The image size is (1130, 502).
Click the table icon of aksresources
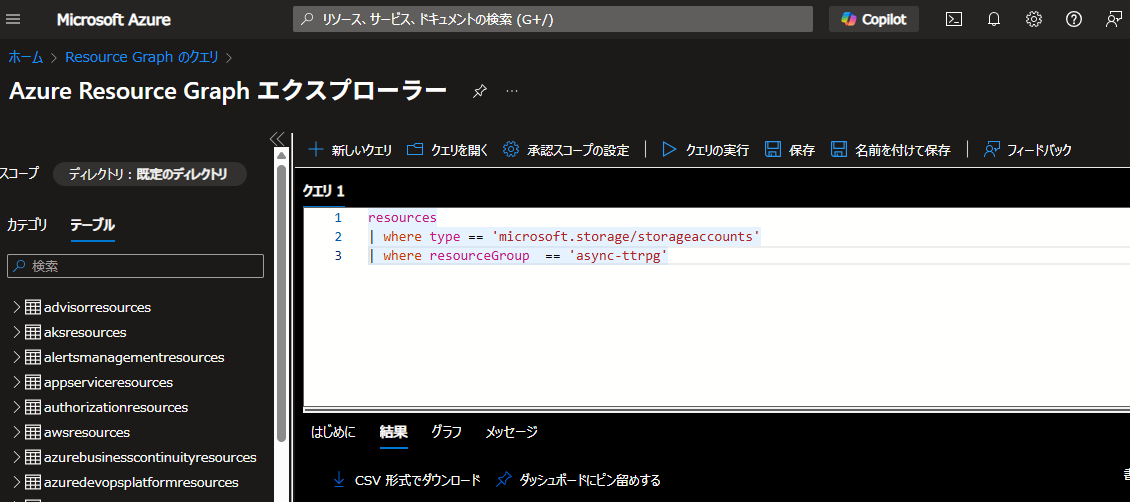pos(32,333)
